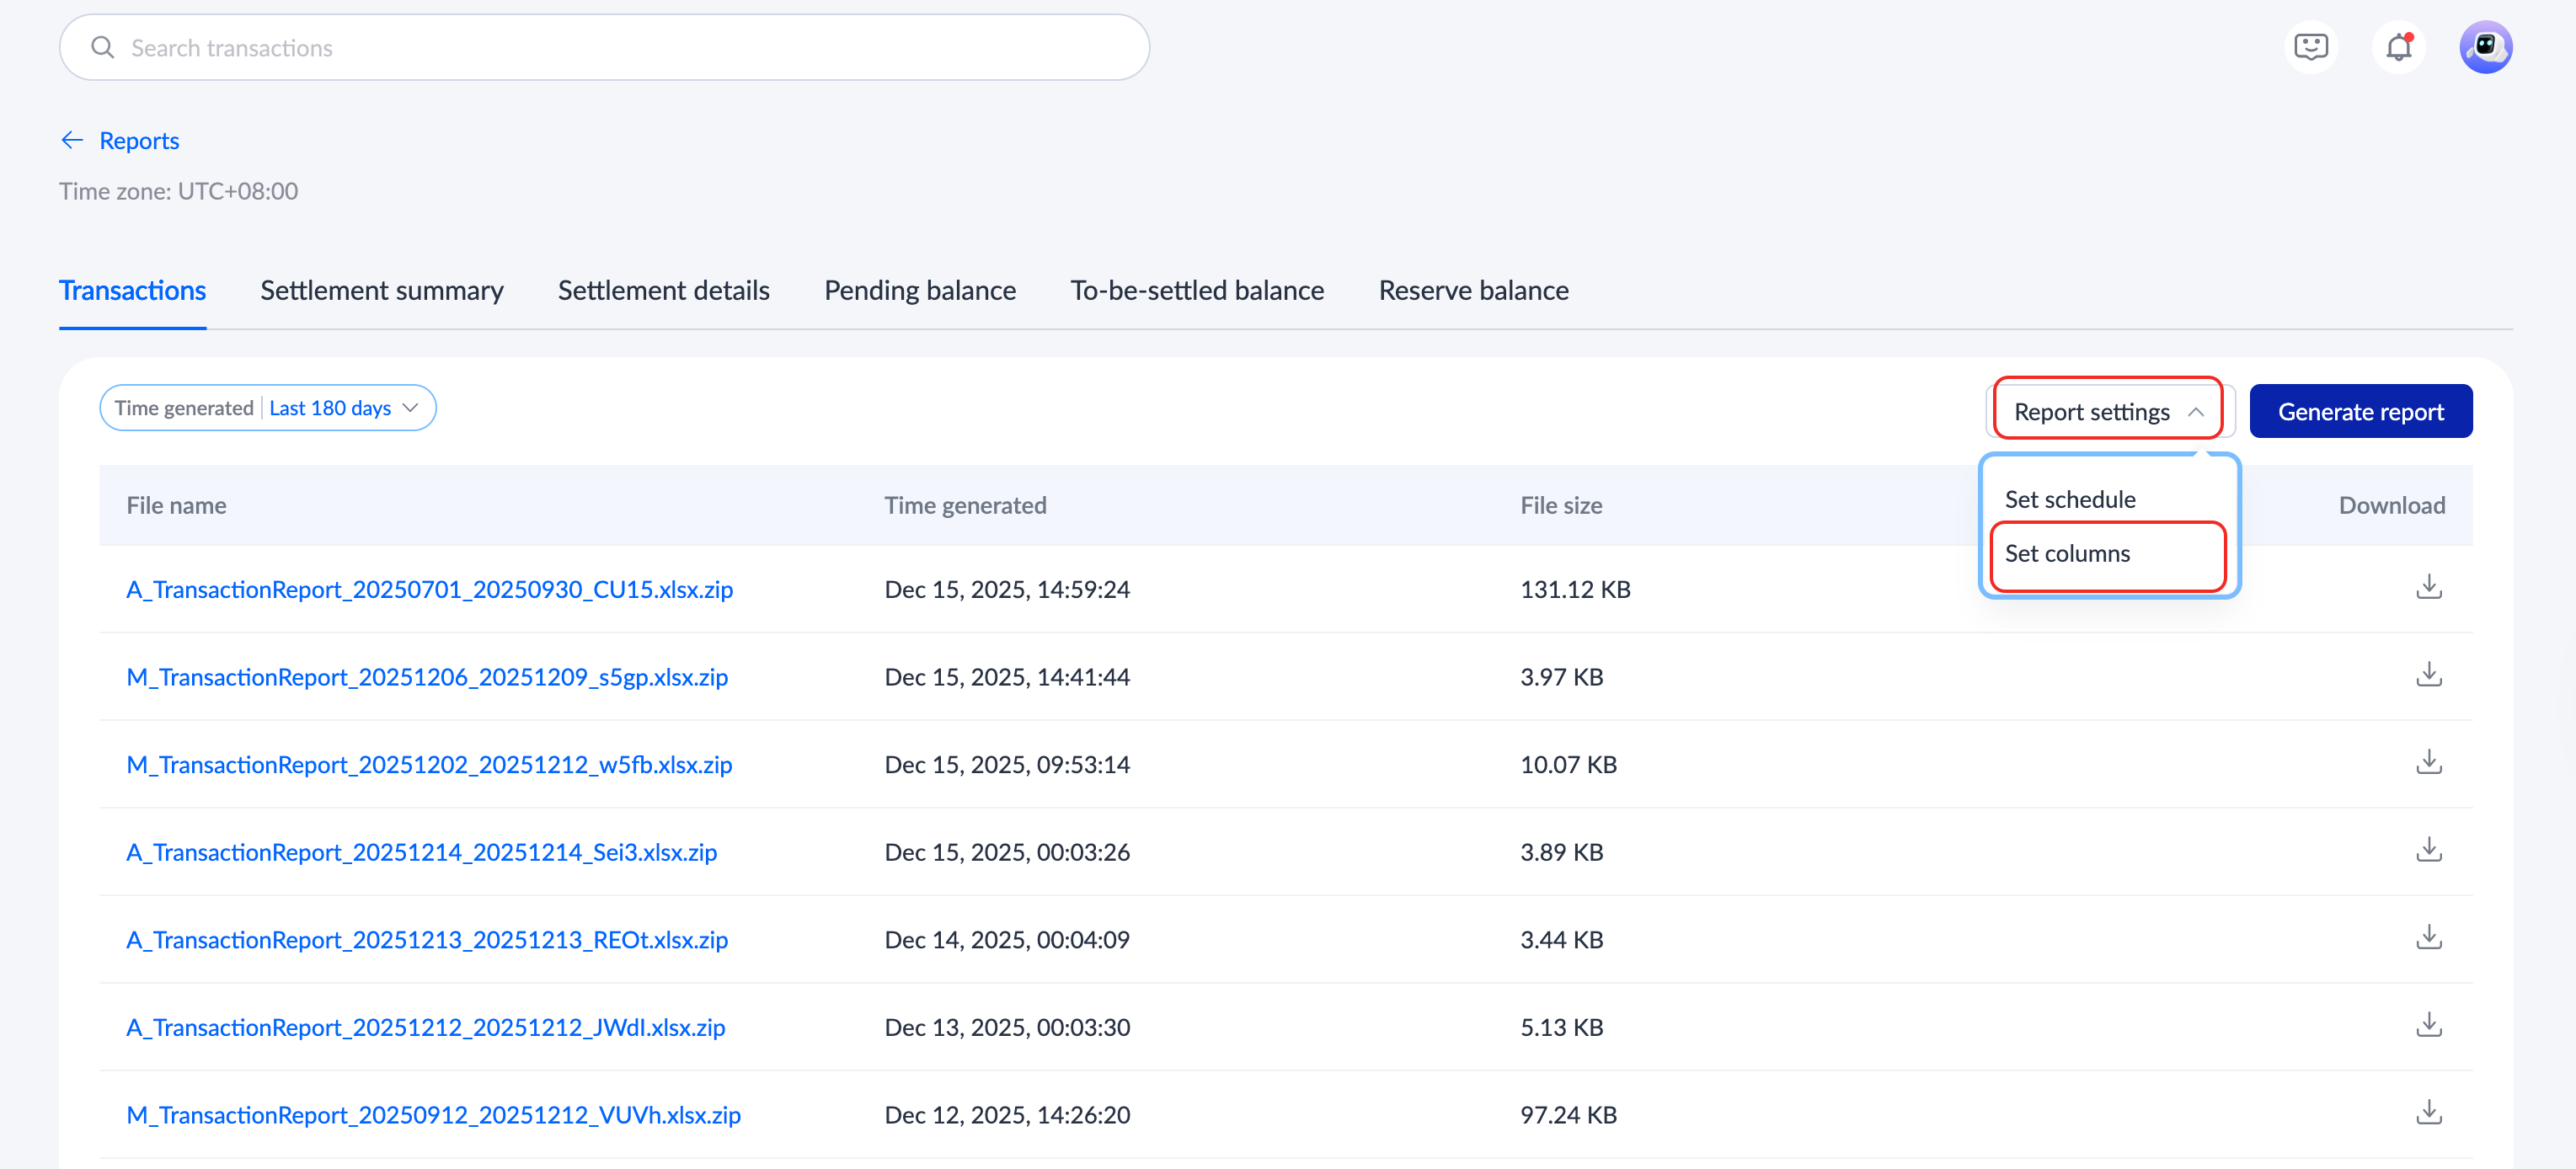Screen dimensions: 2576x1169
Task: Open the notifications bell
Action: pyautogui.click(x=2398, y=47)
